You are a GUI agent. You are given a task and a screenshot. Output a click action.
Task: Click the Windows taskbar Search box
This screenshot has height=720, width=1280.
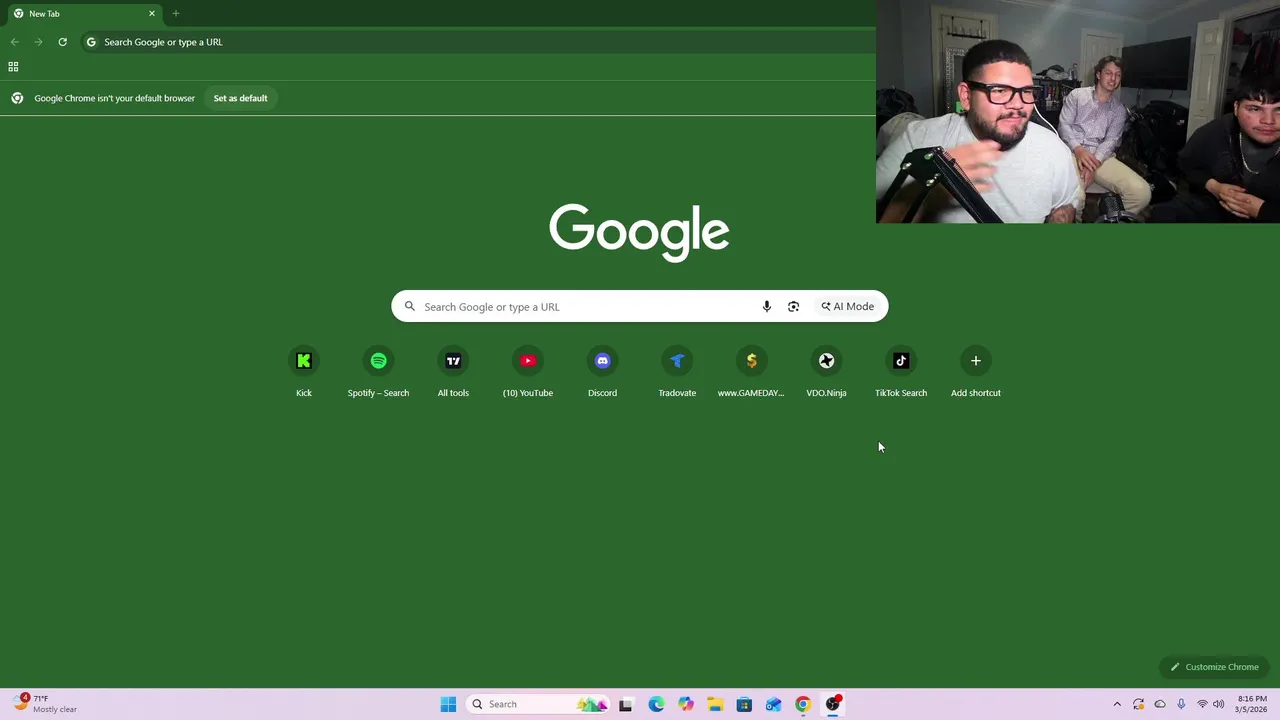point(538,704)
